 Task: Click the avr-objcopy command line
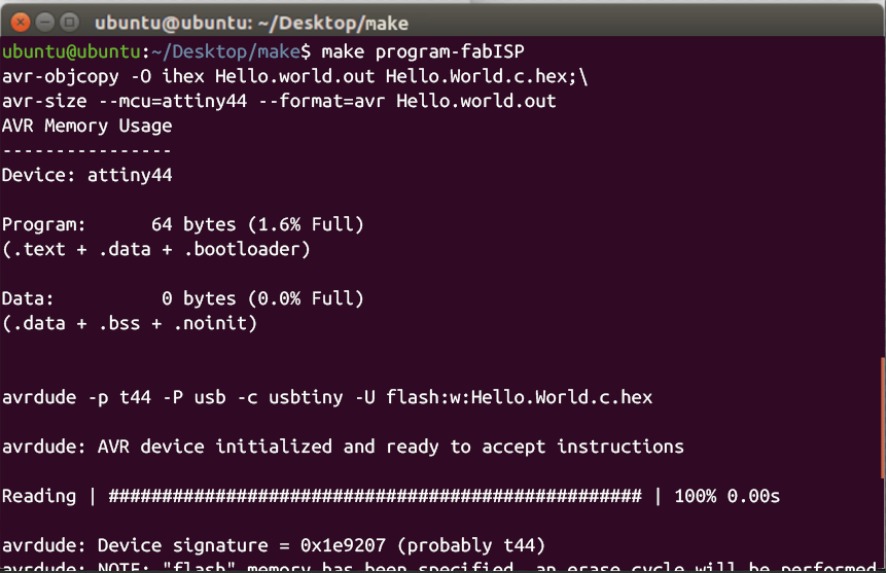pos(294,76)
